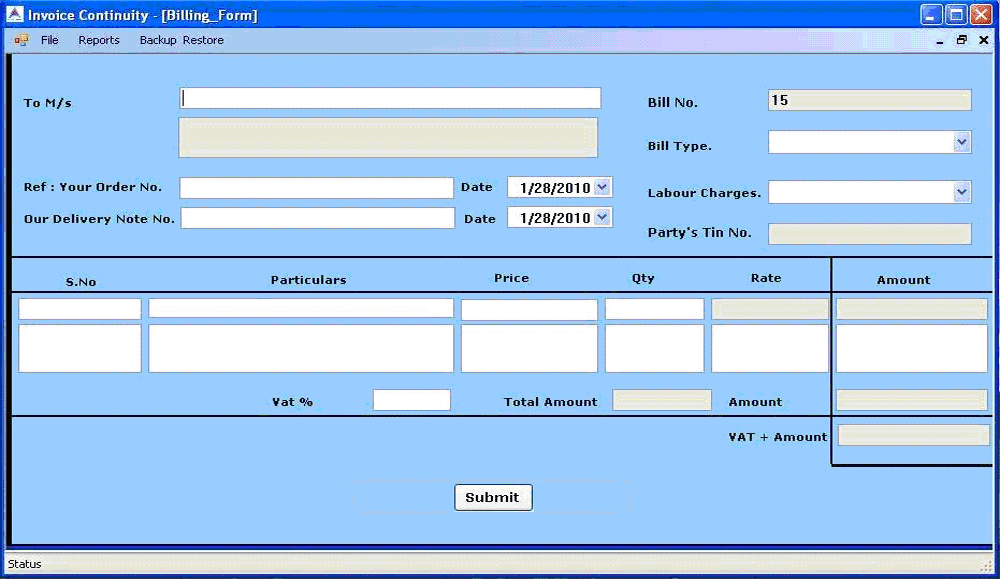Screen dimensions: 1000x579
Task: Click the Particulars entry field
Action: coord(300,308)
